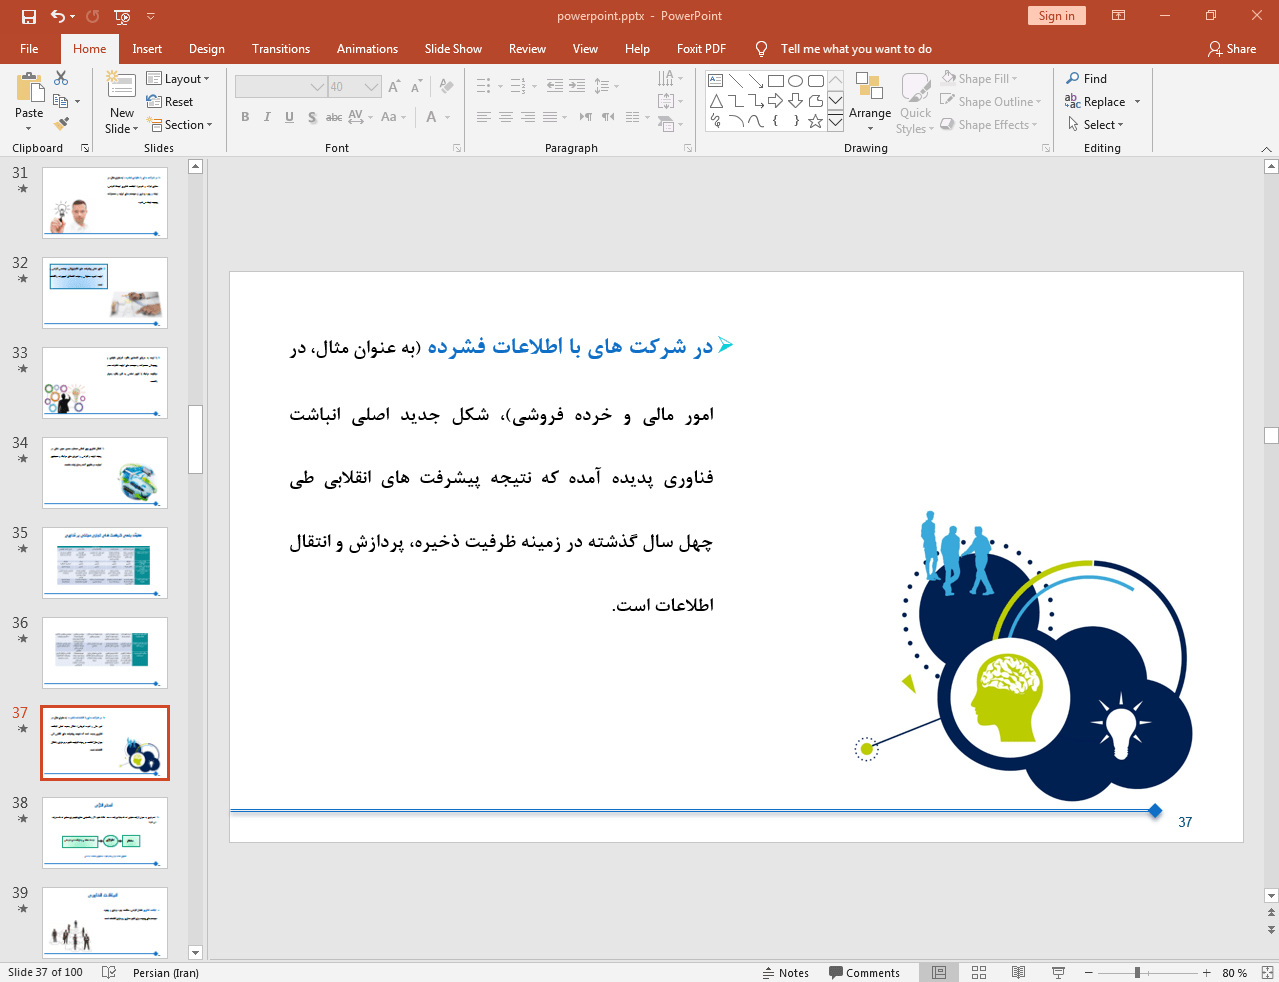Open the Comments pane from status bar
The image size is (1279, 982).
pos(864,973)
